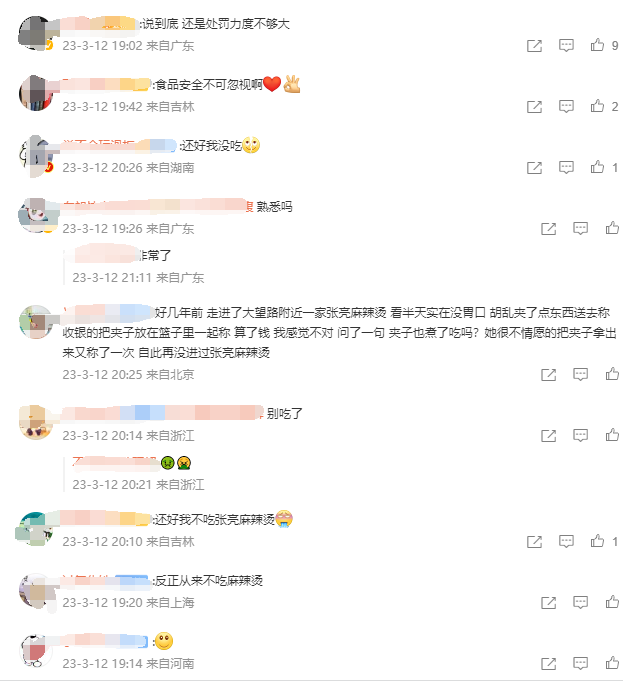Screen dimensions: 623x688
Task: Like the comment posted at 20:25 from 北京
Action: coord(612,374)
